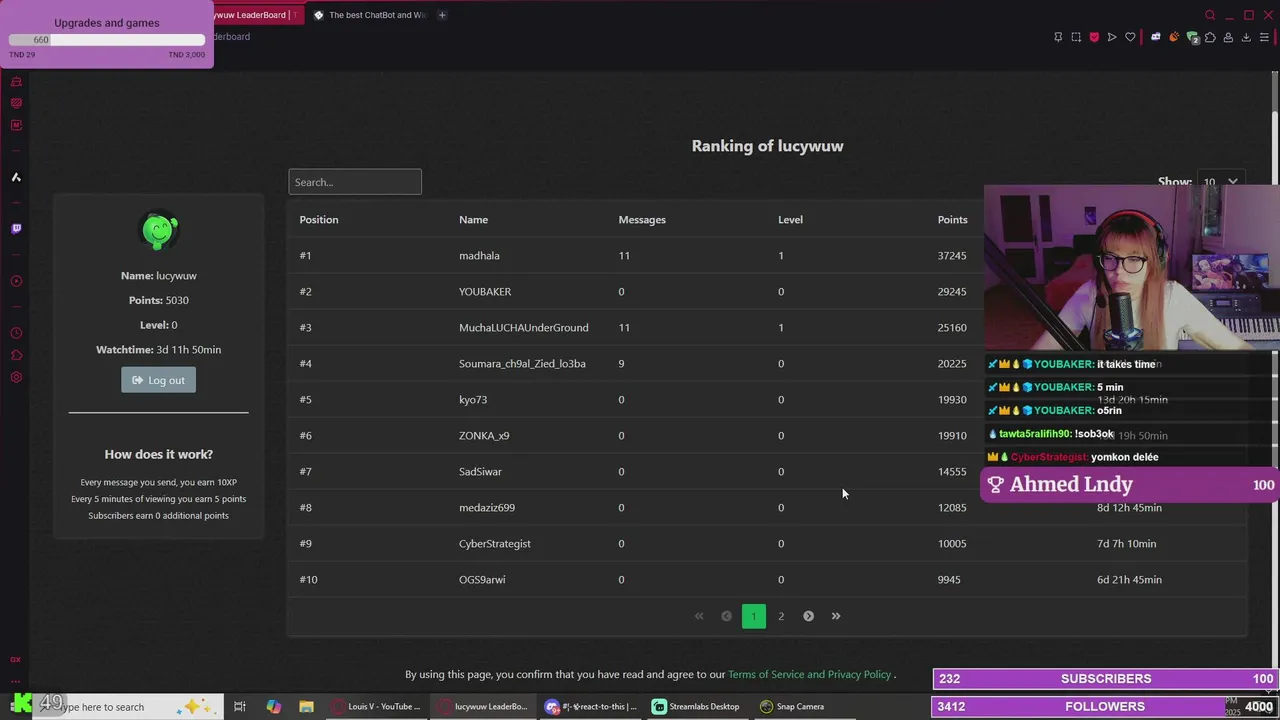Select the Messages column header
Screen dimensions: 1280x720
(x=642, y=220)
